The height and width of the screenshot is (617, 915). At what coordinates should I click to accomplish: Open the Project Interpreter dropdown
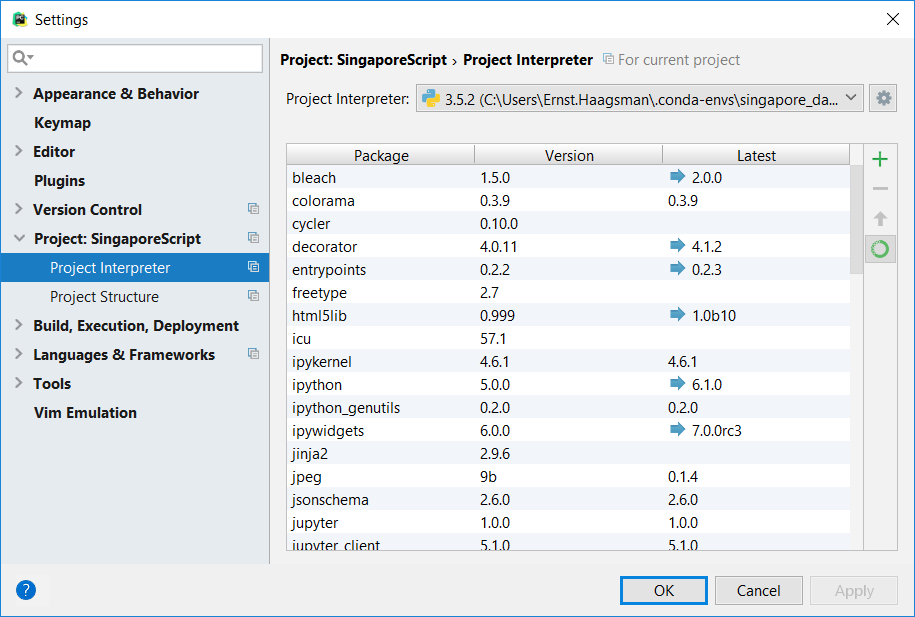click(639, 98)
